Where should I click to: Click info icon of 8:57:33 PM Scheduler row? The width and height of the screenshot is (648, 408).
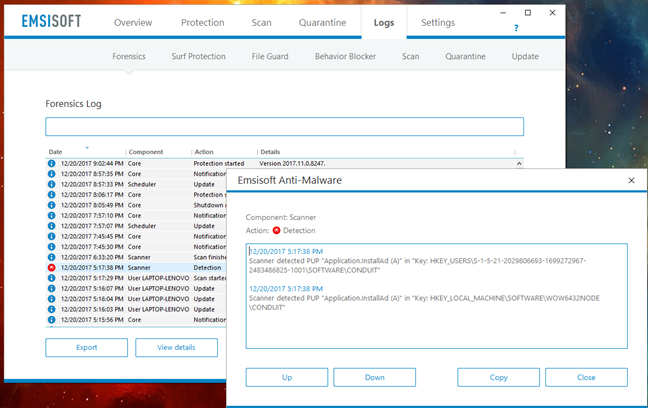[x=51, y=184]
